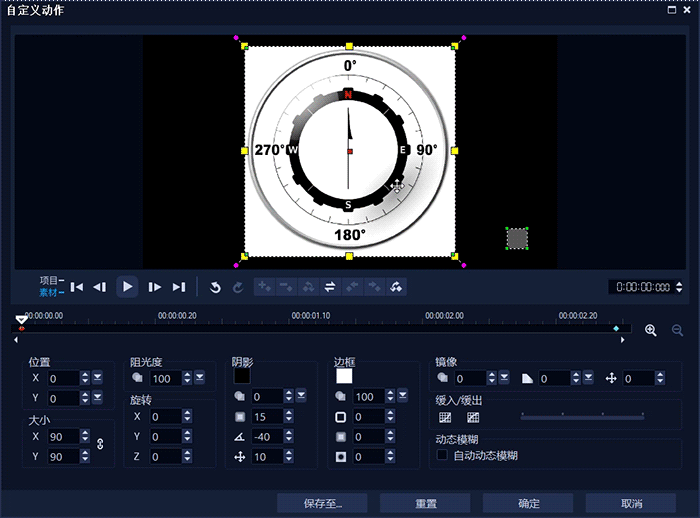
Task: Click the top-center yellow resize handle
Action: tap(349, 46)
